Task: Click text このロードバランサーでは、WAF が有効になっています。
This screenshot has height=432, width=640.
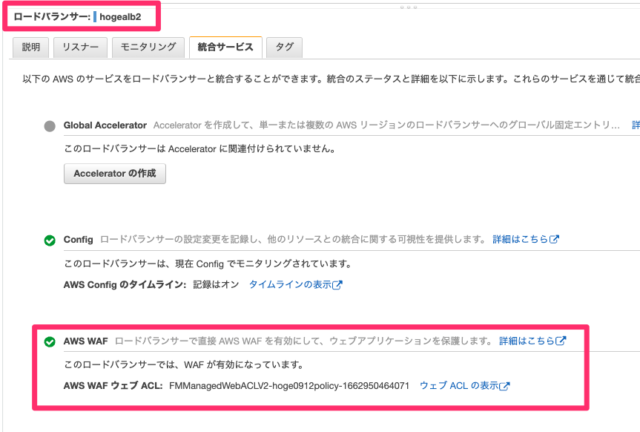Action: point(184,365)
